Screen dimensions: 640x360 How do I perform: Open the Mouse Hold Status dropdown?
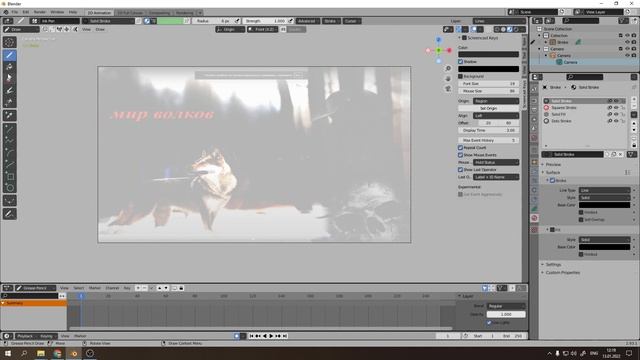pos(496,162)
